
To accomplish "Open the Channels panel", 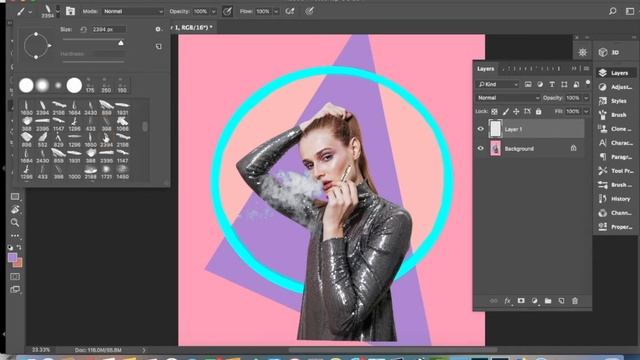I will 616,213.
